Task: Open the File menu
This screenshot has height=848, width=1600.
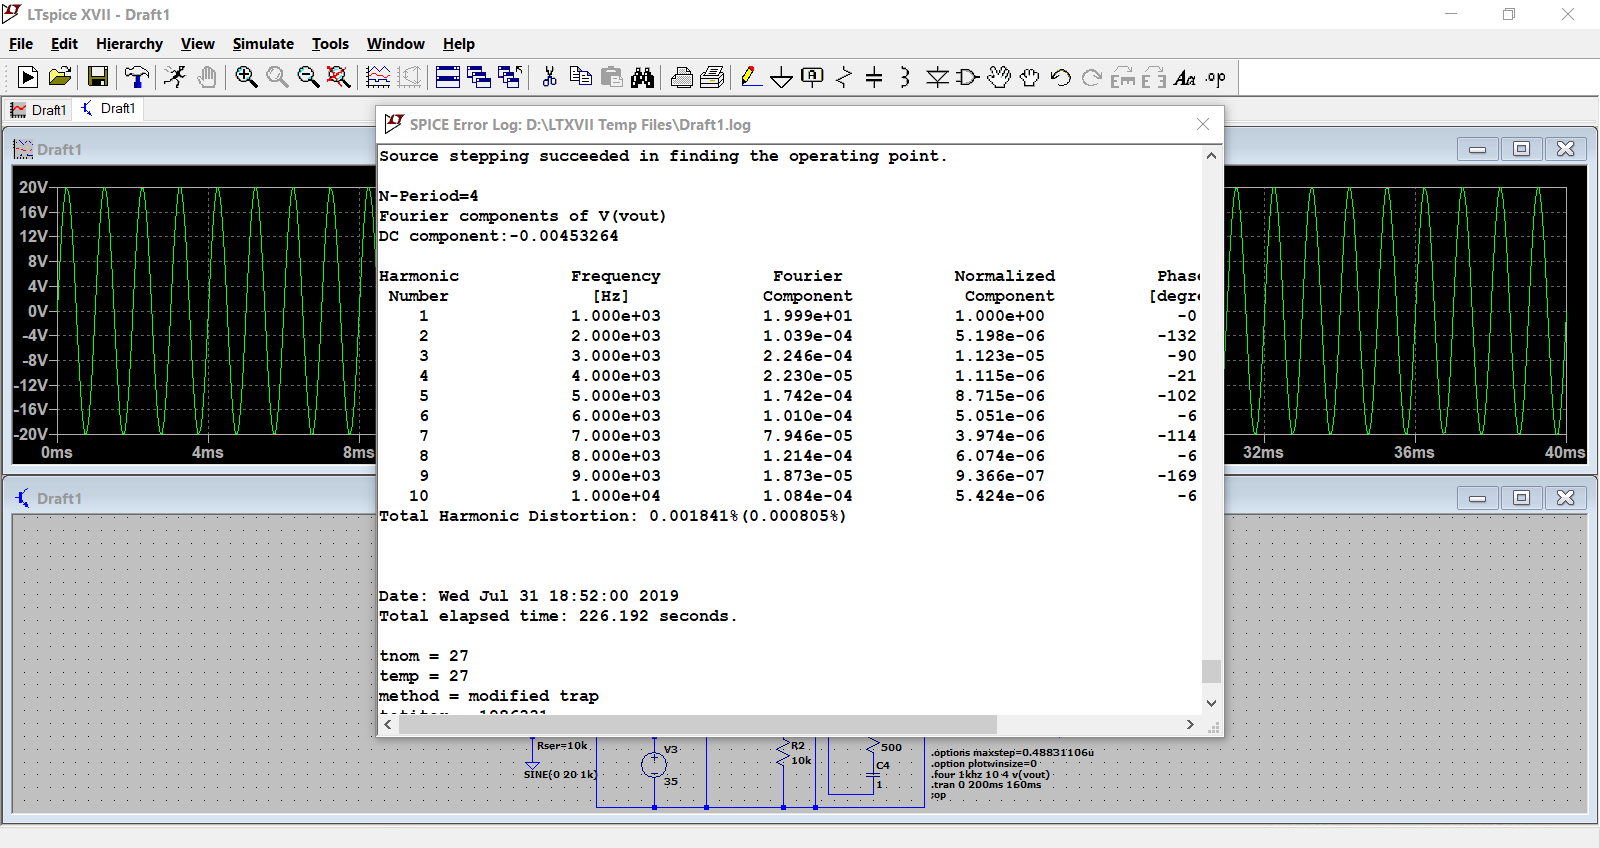Action: (21, 44)
